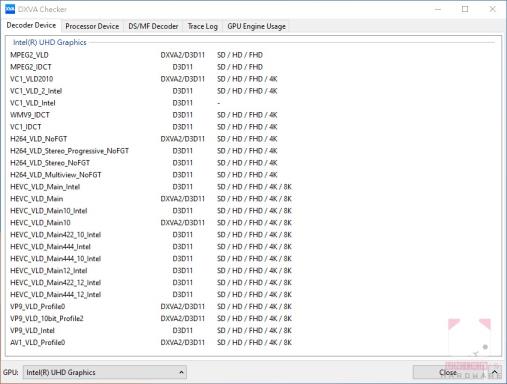Image resolution: width=507 pixels, height=384 pixels.
Task: Select the VC1_VLD_Intel entry
Action: click(33, 103)
